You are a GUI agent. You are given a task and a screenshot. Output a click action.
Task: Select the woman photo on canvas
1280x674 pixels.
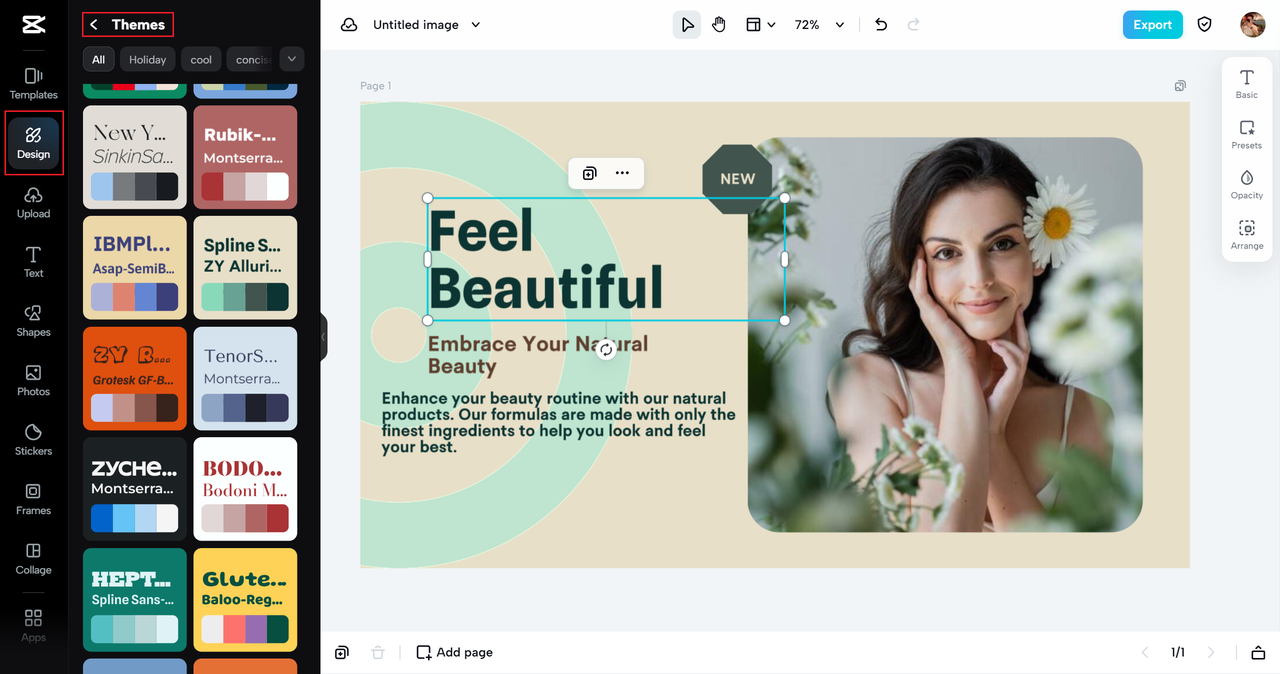(945, 335)
